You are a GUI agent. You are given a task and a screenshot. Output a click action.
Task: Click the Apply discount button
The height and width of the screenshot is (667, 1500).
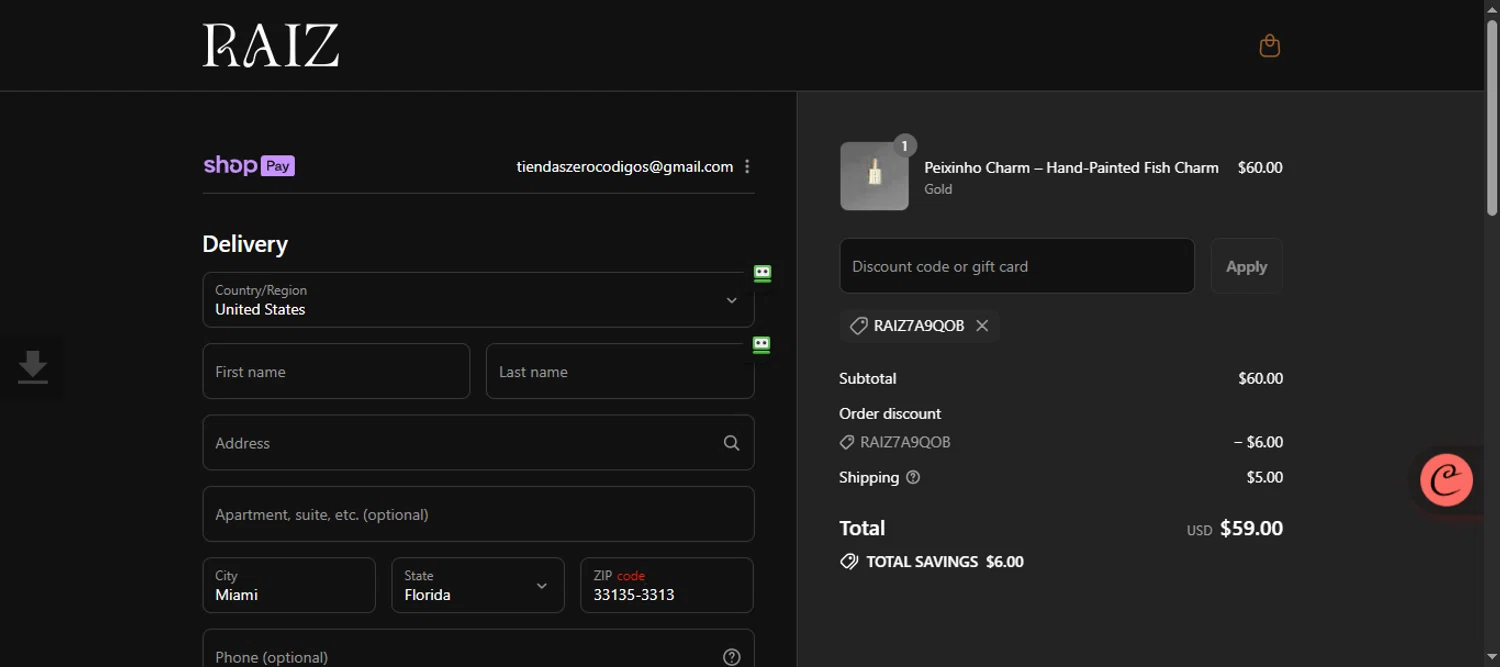click(1246, 266)
